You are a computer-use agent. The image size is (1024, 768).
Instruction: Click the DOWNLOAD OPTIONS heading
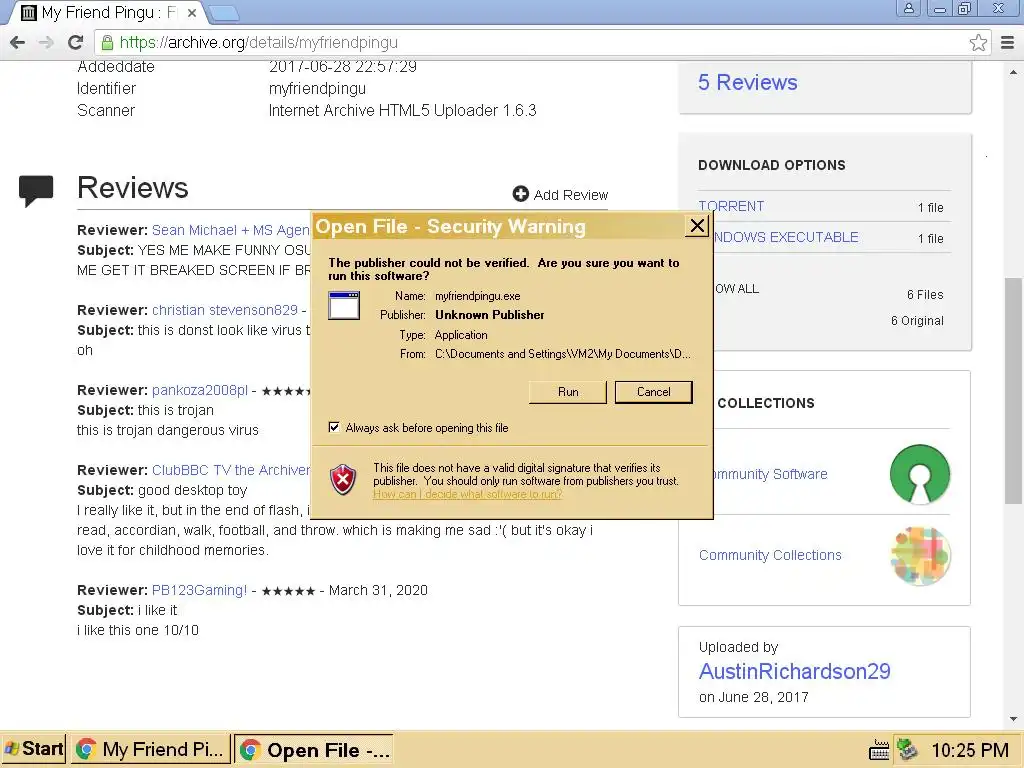tap(771, 165)
